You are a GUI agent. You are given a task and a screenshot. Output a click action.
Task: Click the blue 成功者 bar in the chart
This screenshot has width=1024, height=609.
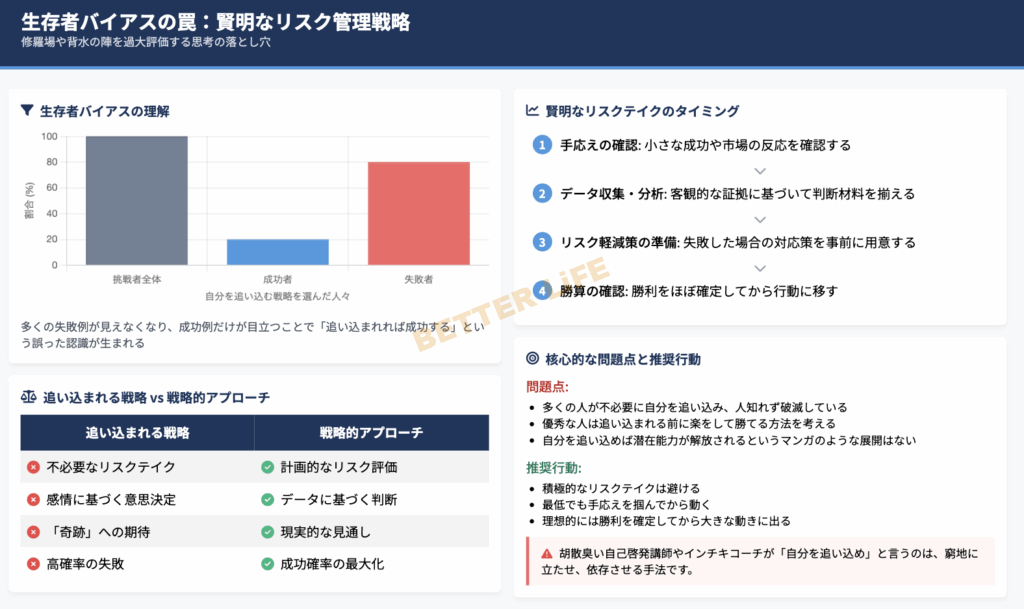(277, 252)
